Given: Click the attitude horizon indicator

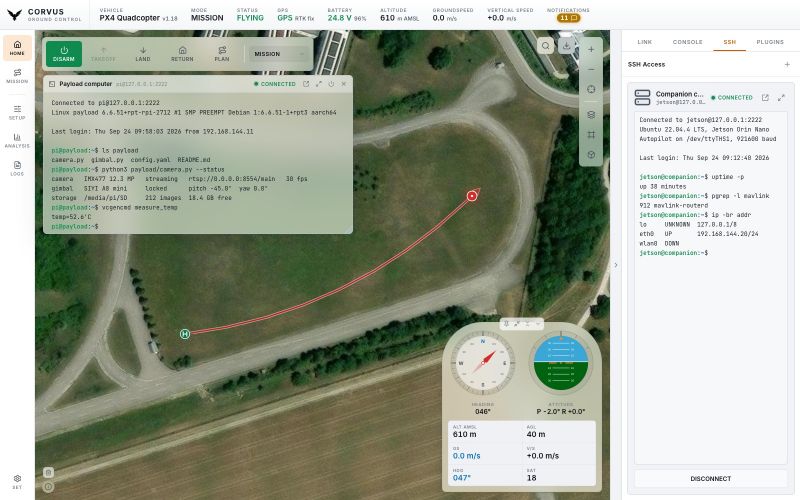Looking at the screenshot, I should pyautogui.click(x=561, y=363).
